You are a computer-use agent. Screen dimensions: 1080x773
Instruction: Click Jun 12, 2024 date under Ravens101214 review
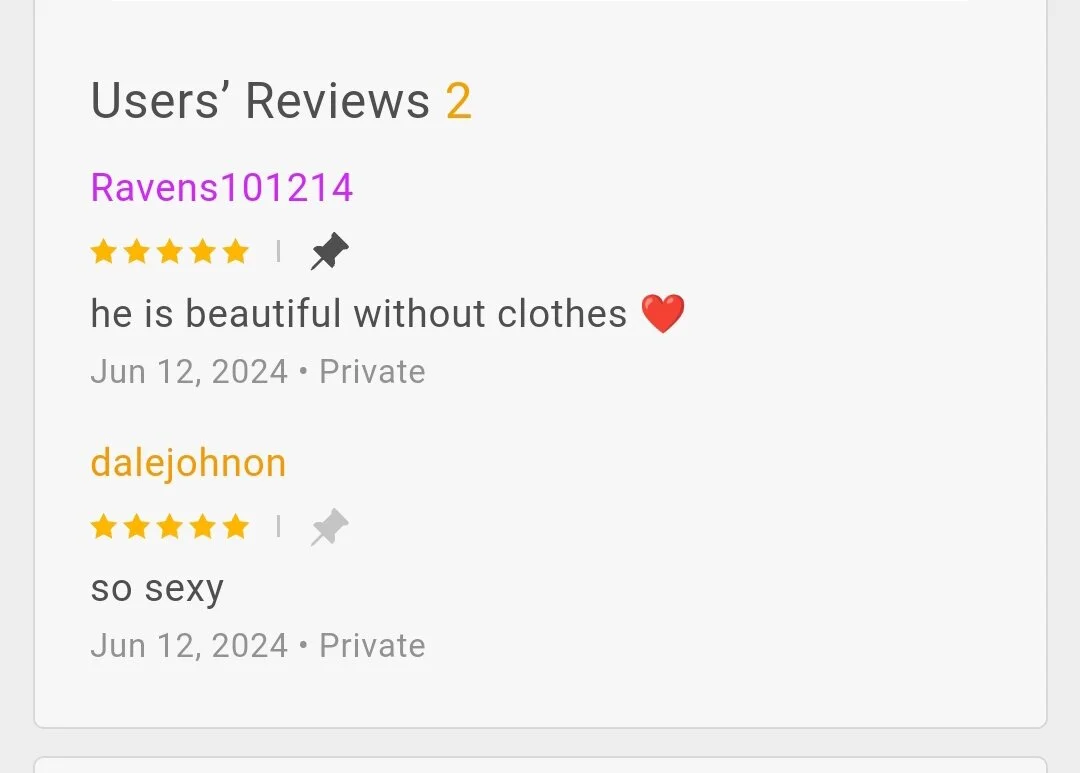click(x=189, y=372)
